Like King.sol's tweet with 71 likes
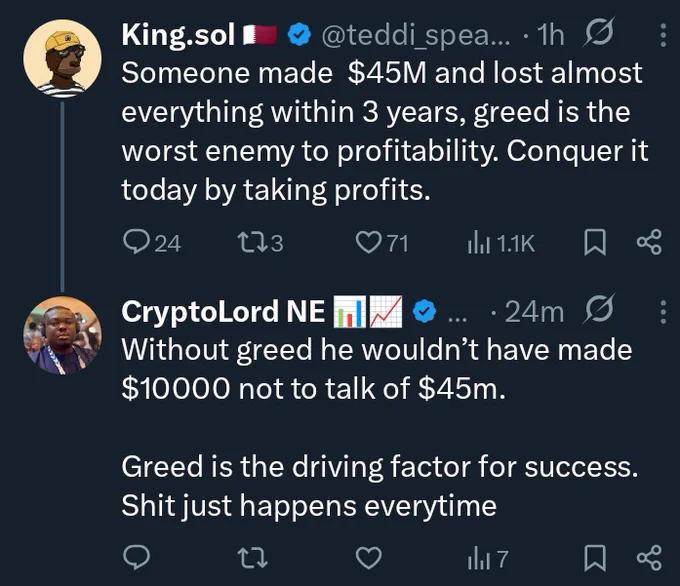The image size is (680, 586). point(382,242)
